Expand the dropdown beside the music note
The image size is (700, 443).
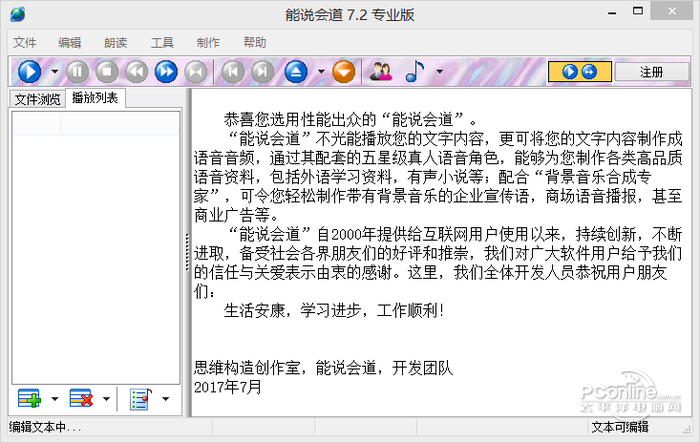[440, 71]
